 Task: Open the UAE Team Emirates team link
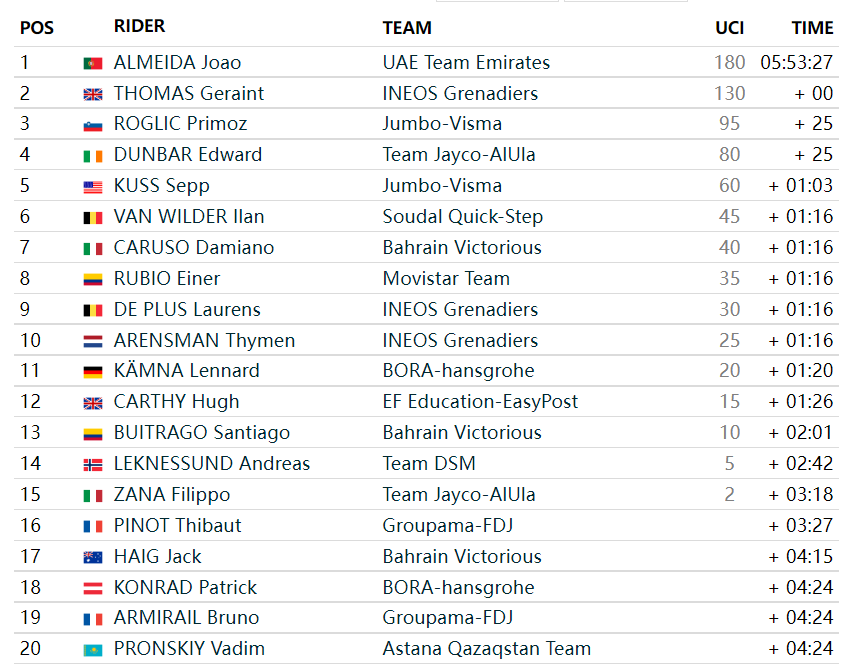tap(466, 62)
